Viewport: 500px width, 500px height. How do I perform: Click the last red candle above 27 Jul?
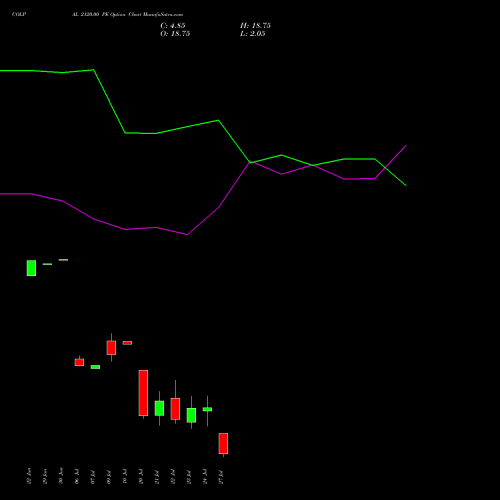223,444
